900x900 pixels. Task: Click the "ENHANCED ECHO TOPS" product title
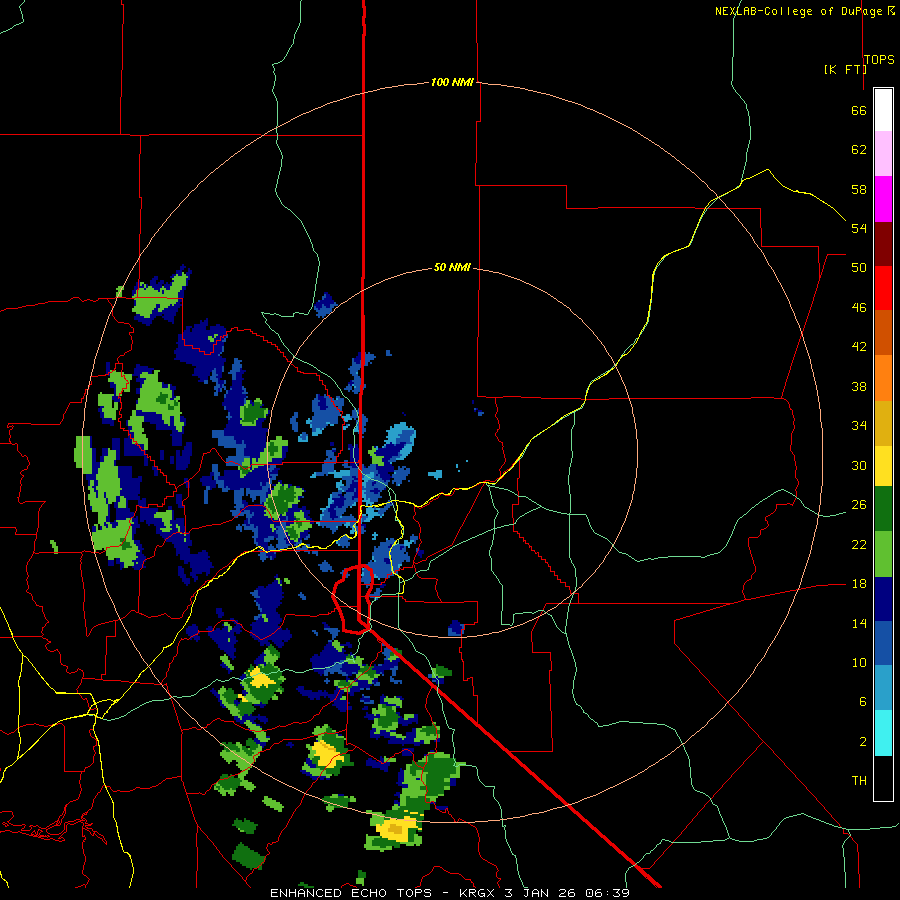pos(351,893)
